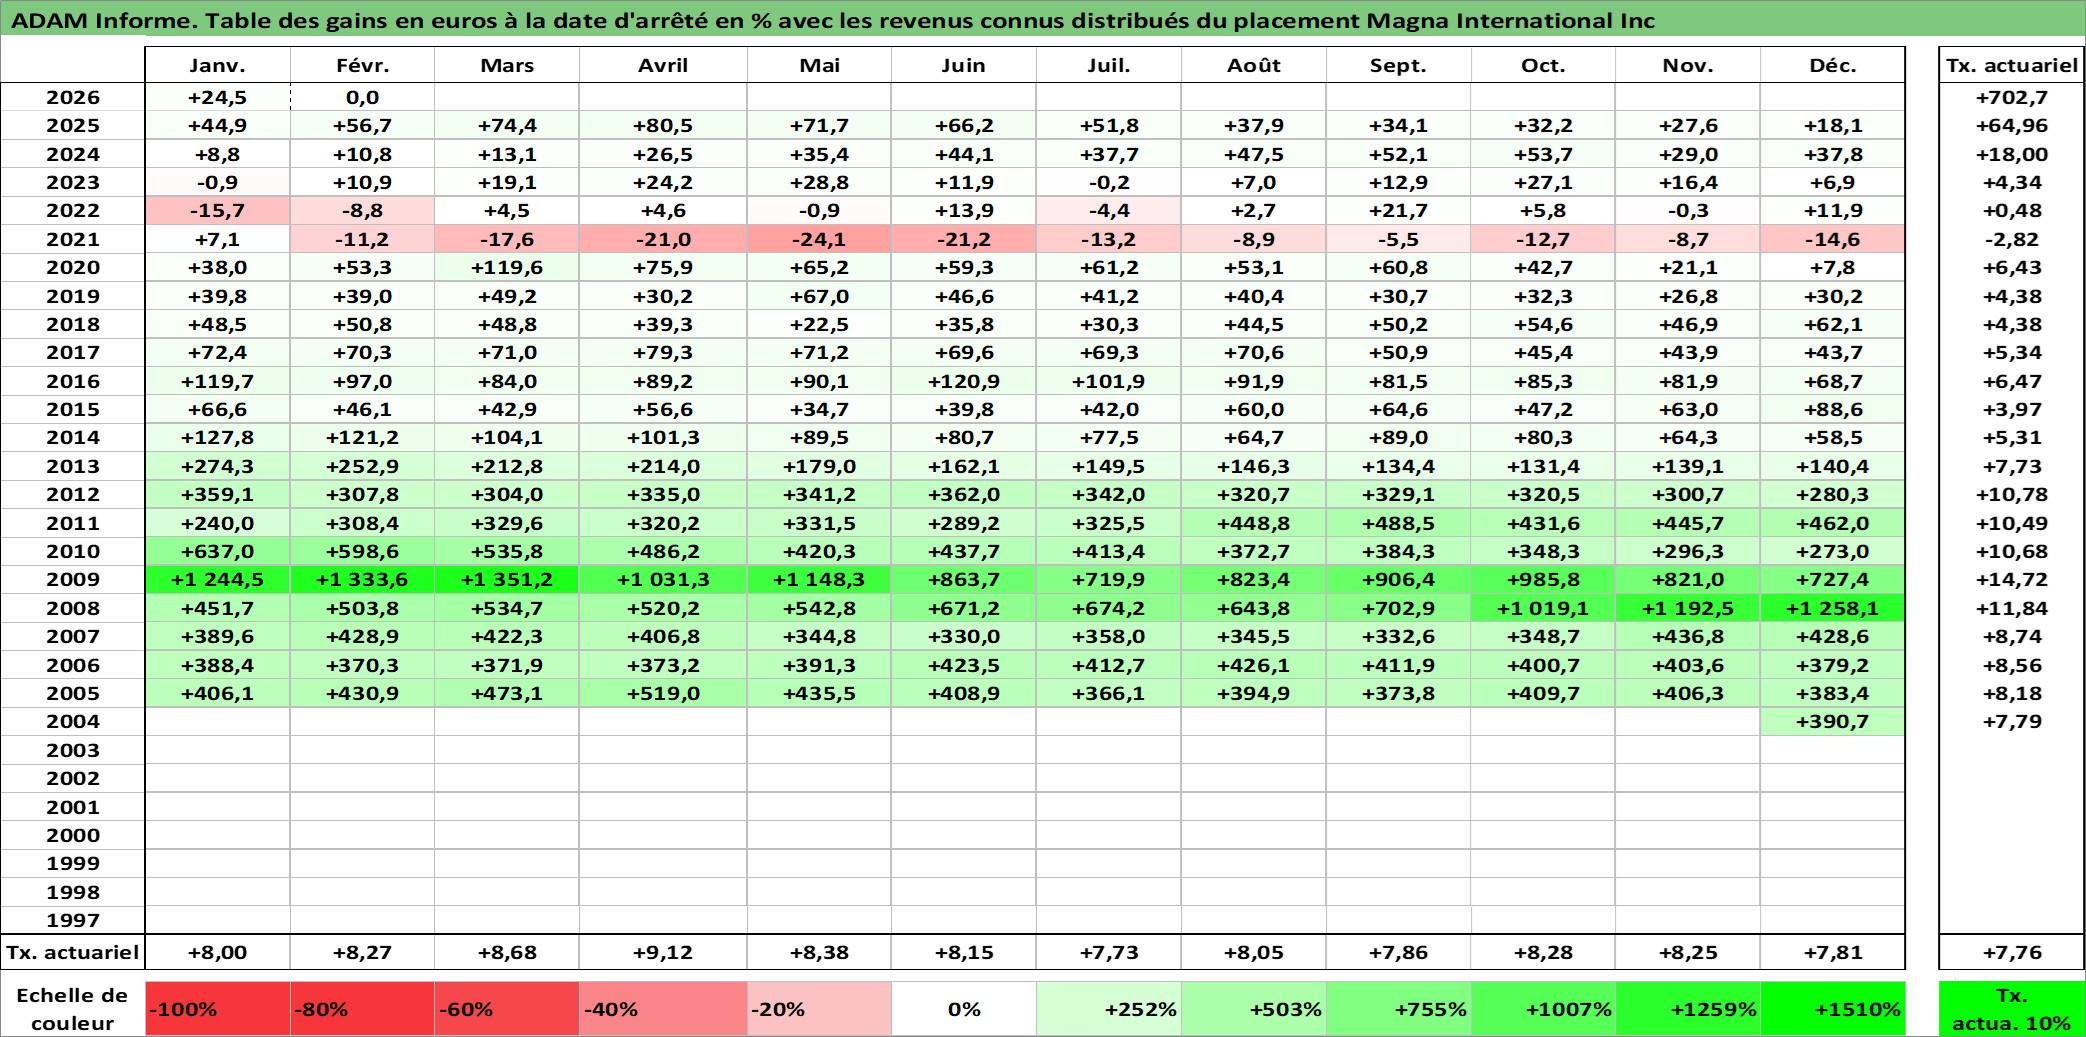Select the 2009 row label

(x=73, y=579)
